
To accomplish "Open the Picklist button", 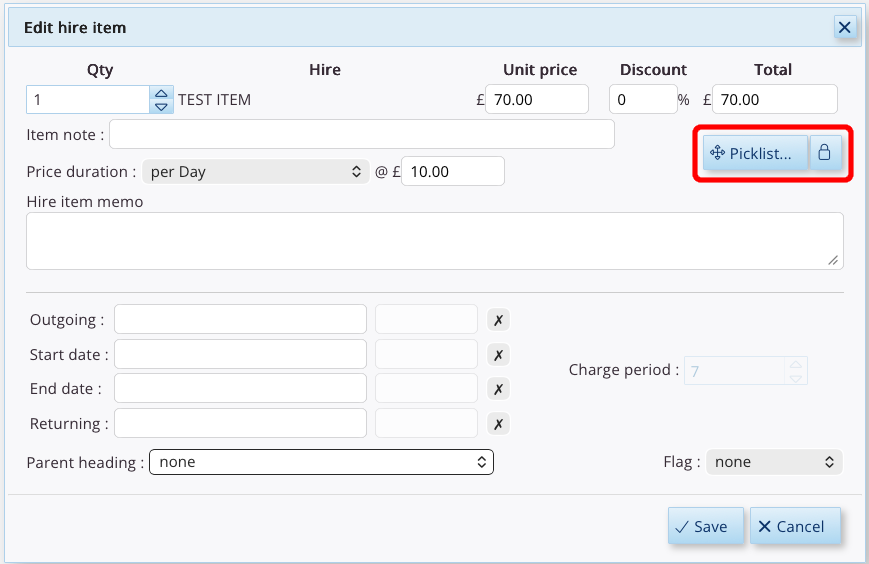I will click(x=755, y=153).
